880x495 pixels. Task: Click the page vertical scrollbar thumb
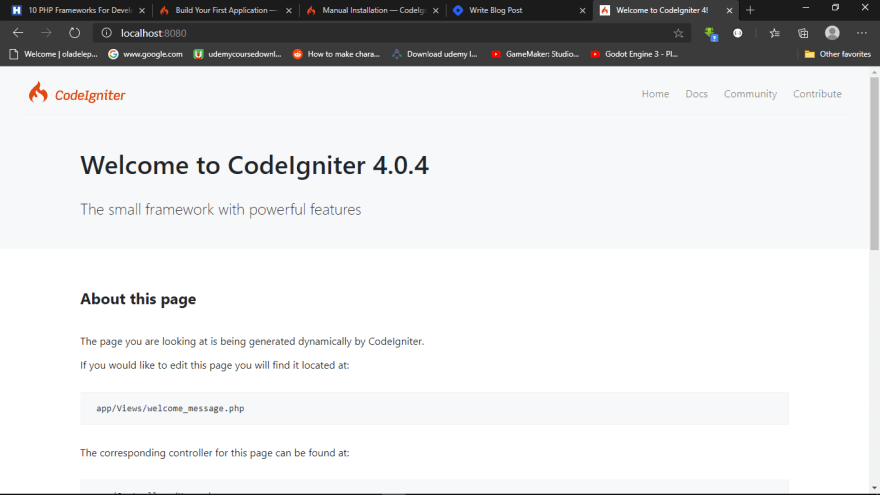point(874,163)
